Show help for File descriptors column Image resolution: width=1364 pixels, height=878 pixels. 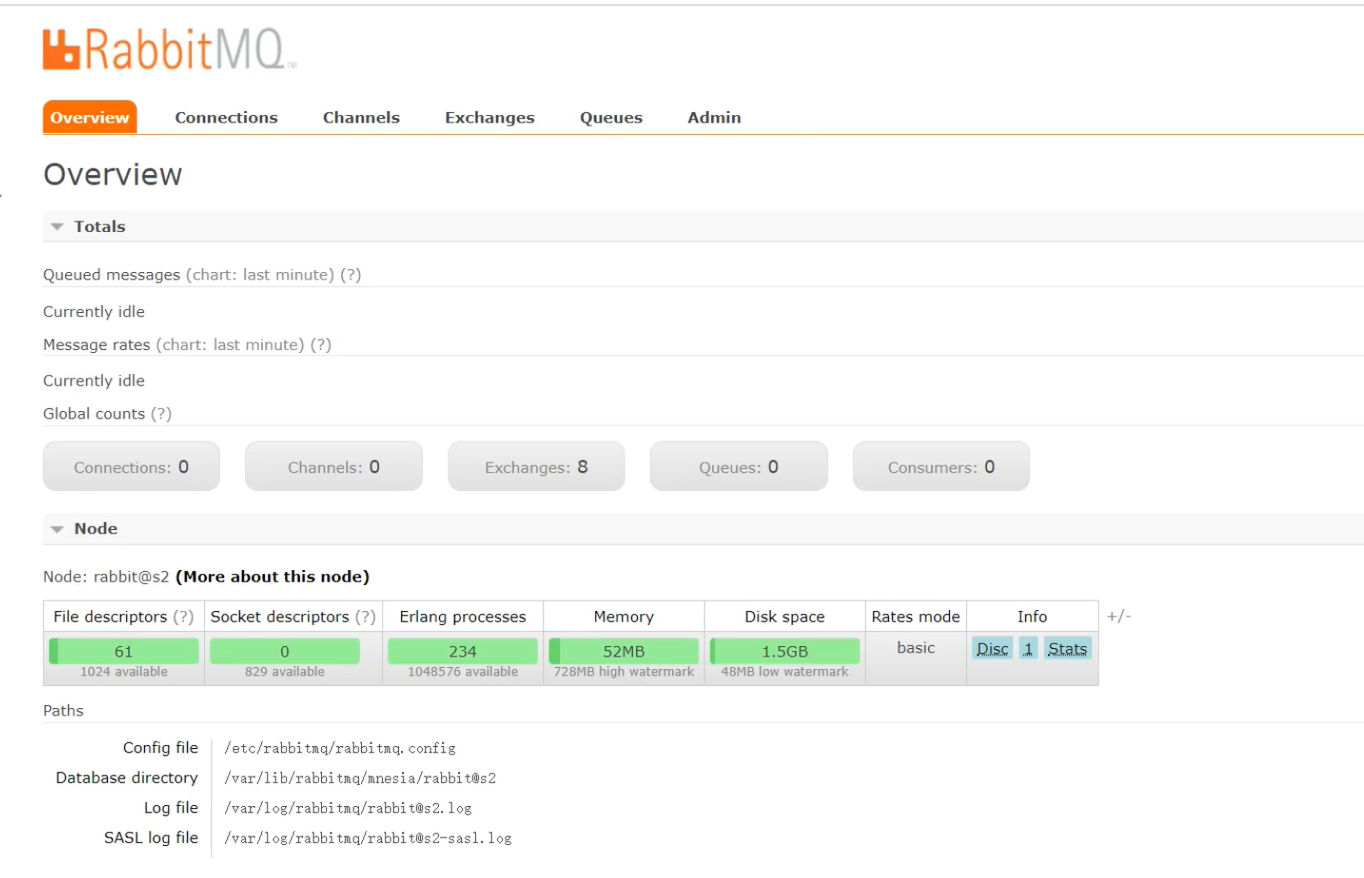pyautogui.click(x=183, y=617)
